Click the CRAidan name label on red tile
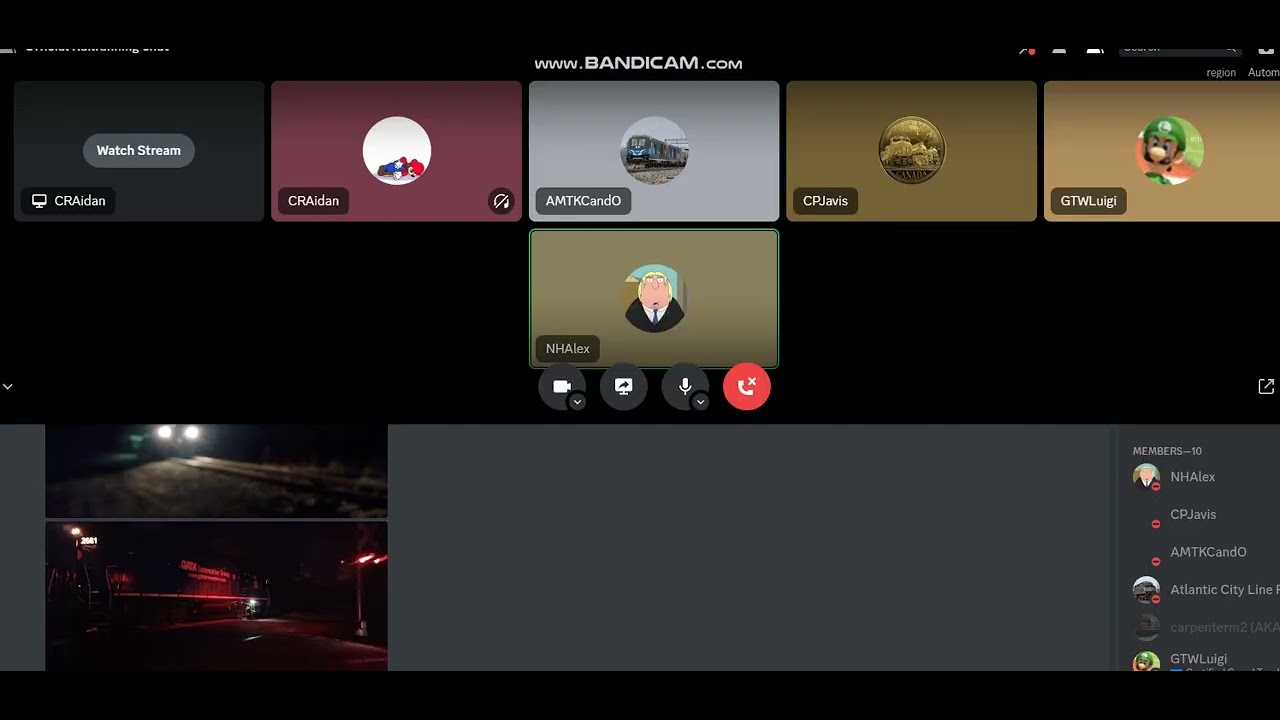The height and width of the screenshot is (720, 1280). 313,201
